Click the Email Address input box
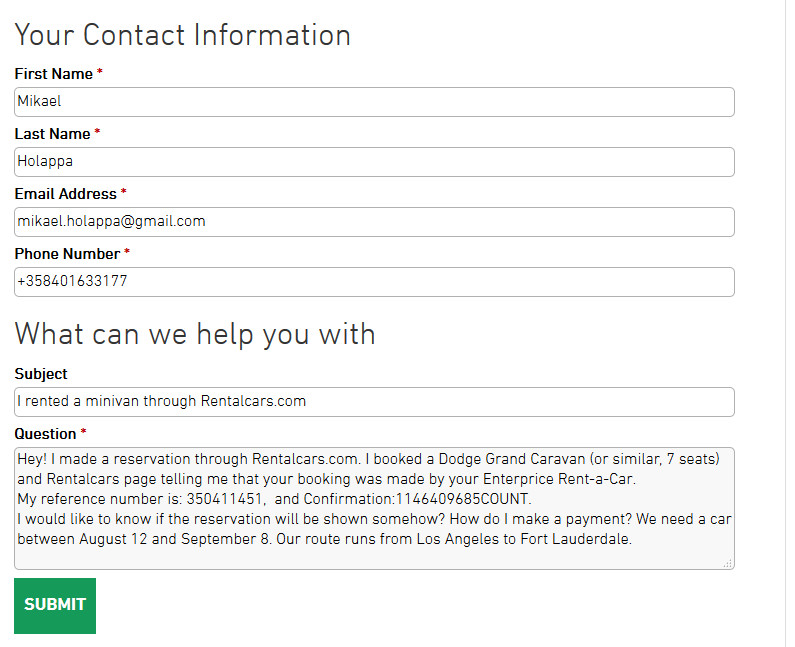The height and width of the screenshot is (647, 795). coord(374,222)
